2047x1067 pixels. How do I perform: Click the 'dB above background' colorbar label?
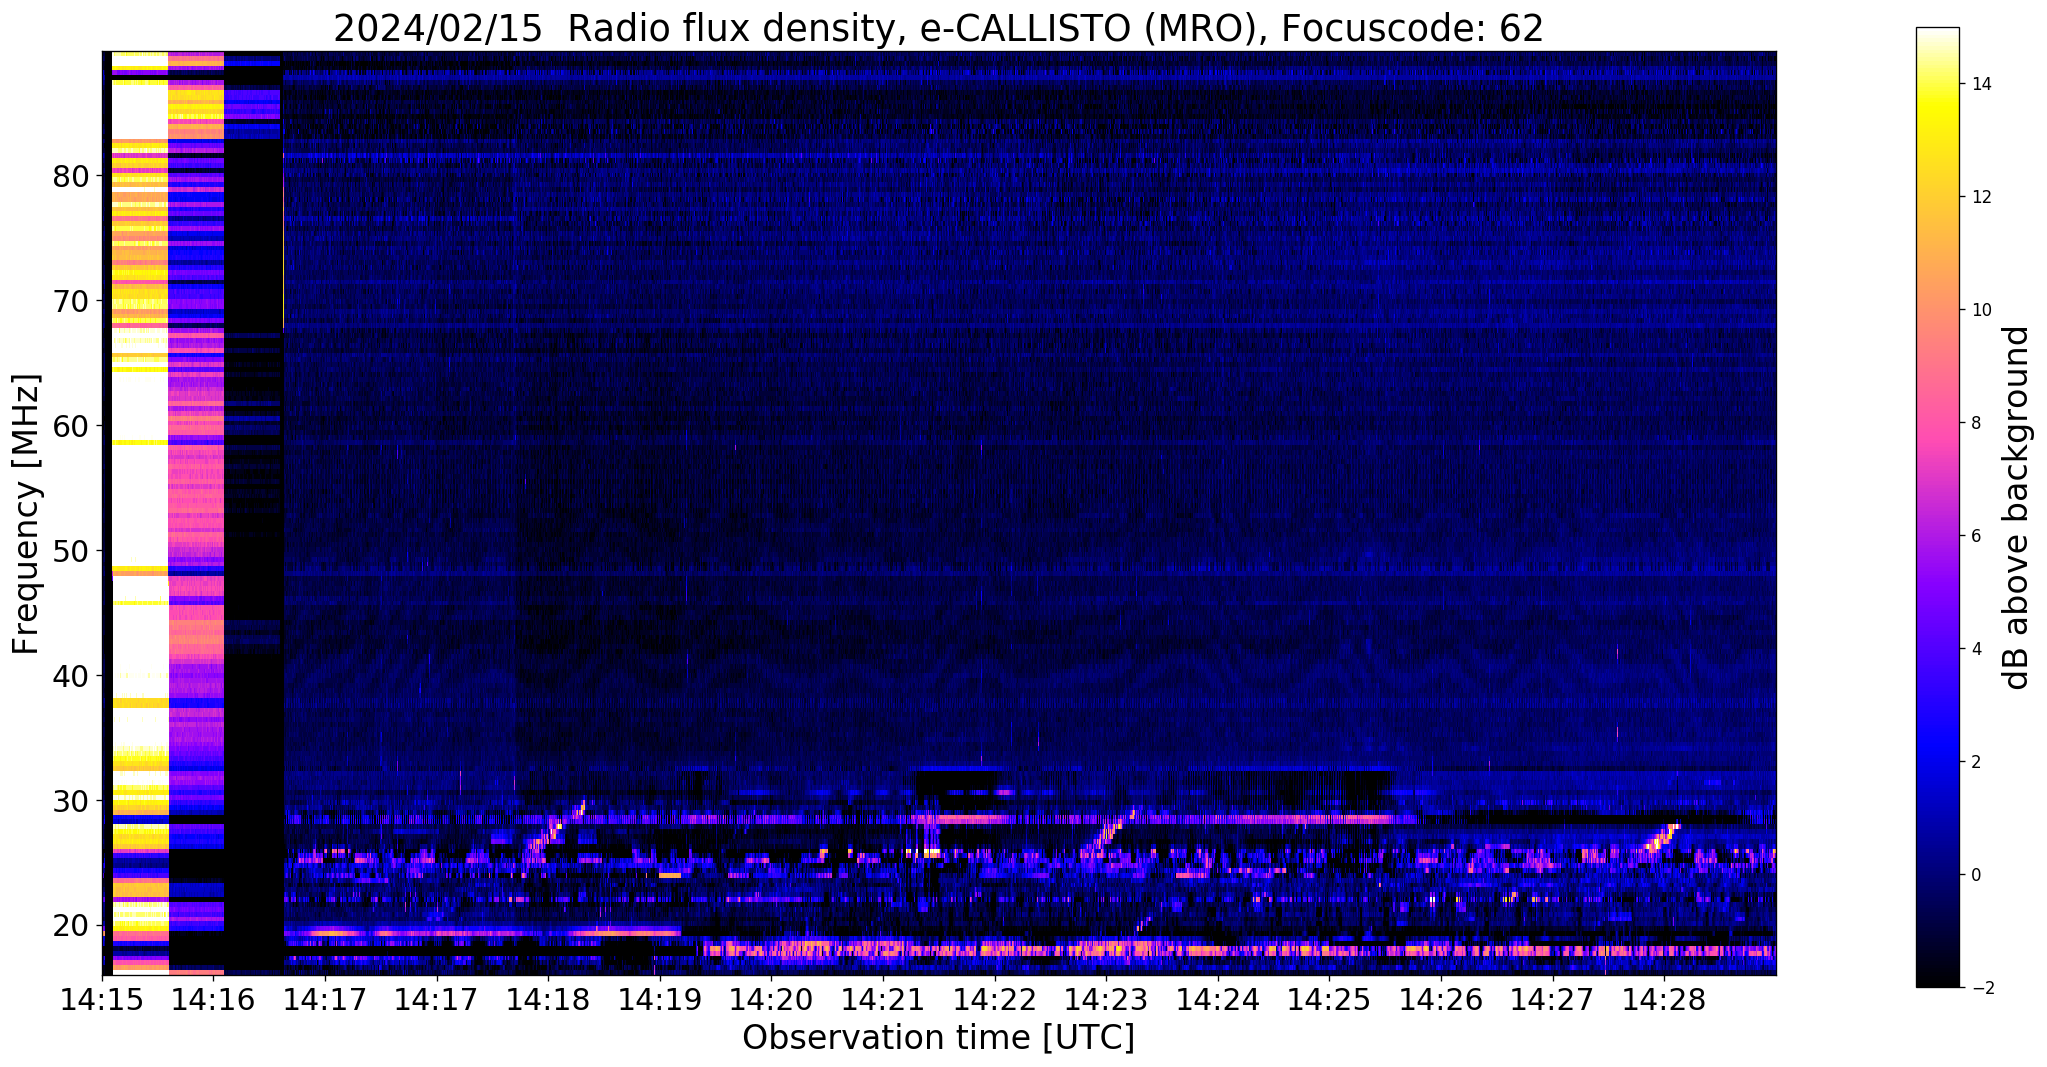click(x=2017, y=507)
